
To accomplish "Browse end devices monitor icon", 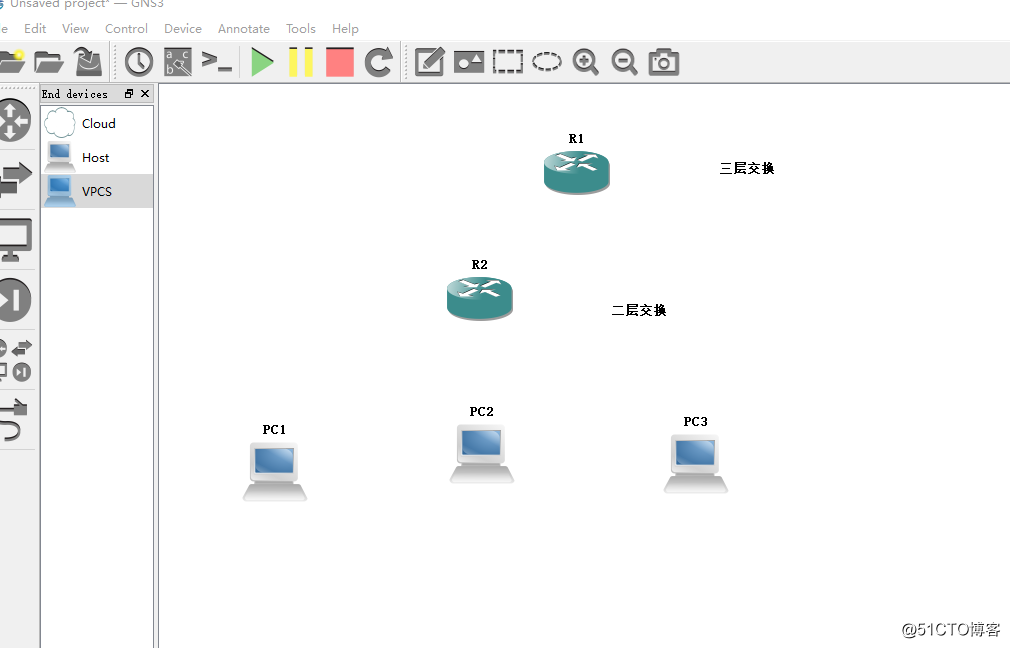I will point(15,240).
